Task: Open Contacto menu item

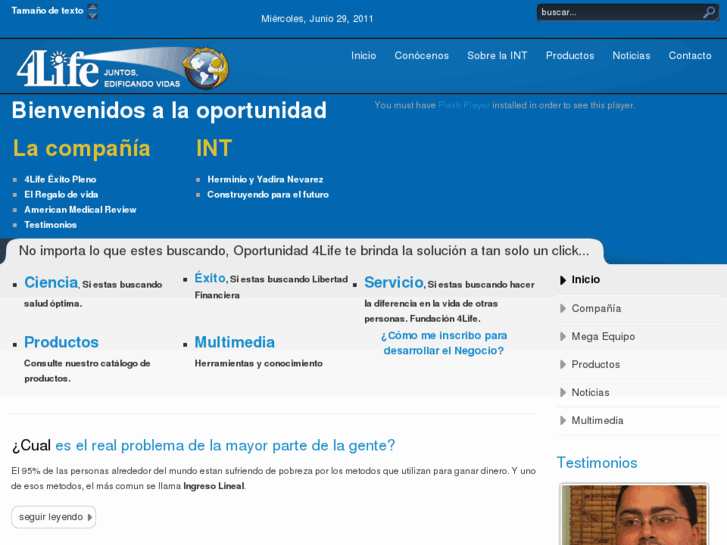Action: 690,56
